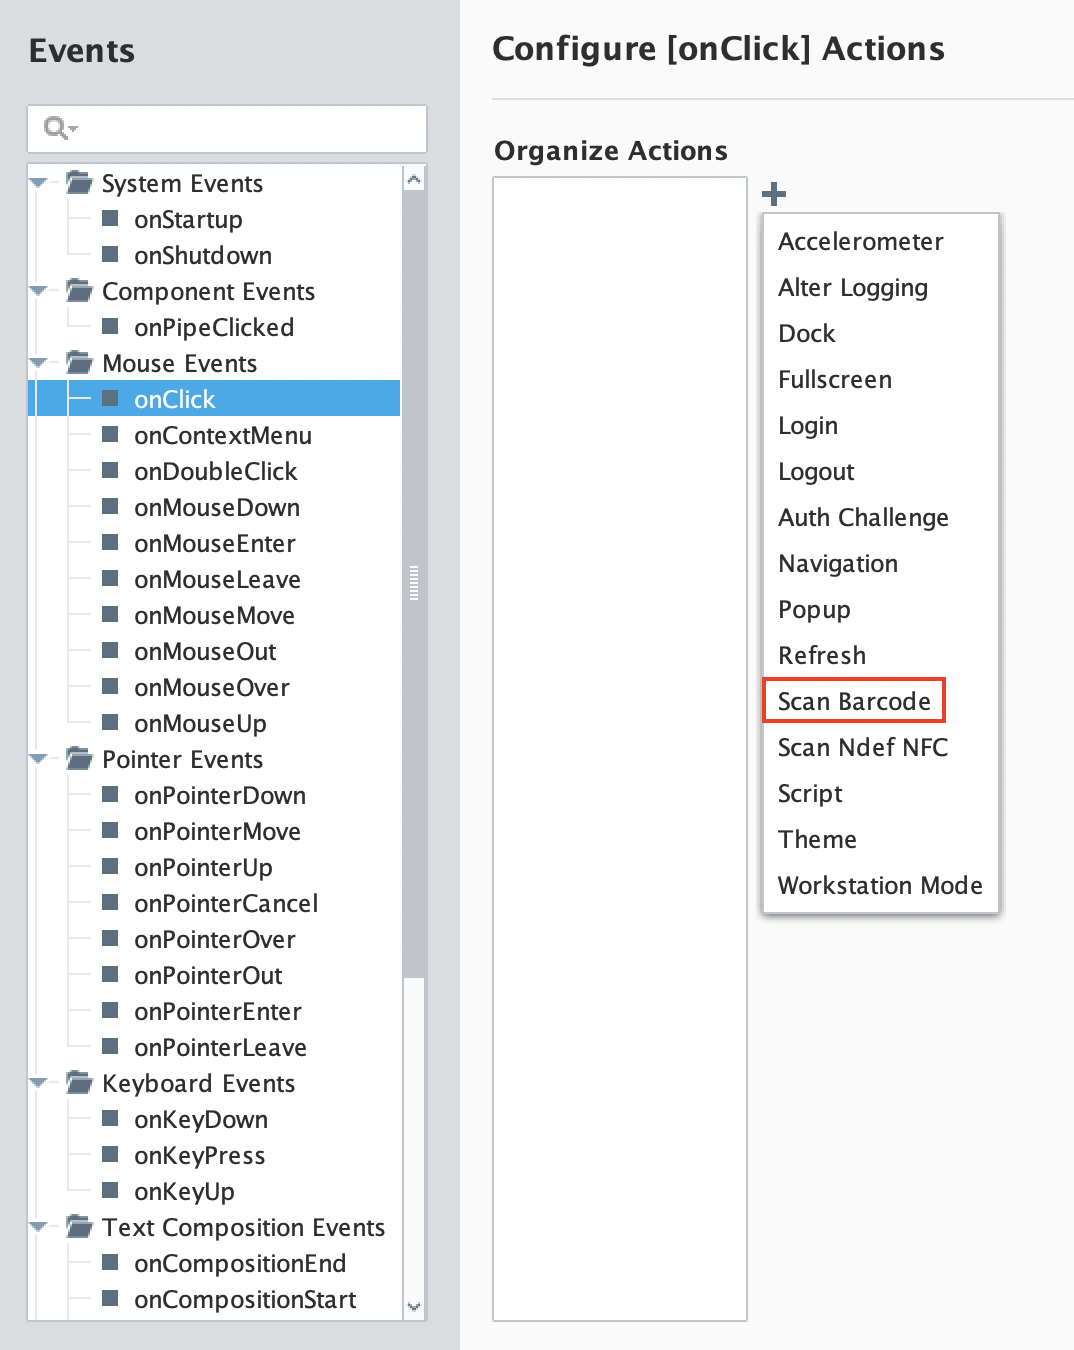Click the search magnifier icon in Events
Screen dimensions: 1074x1350
click(x=57, y=128)
